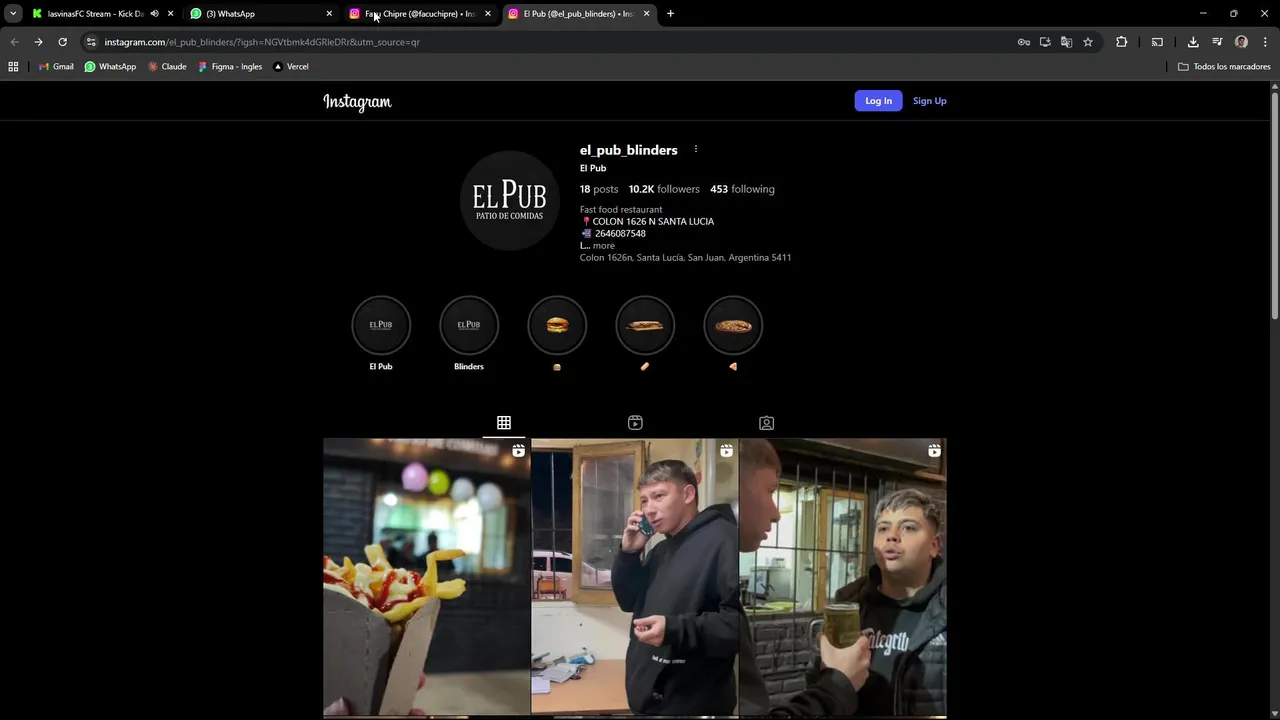Open the 453 following list
This screenshot has width=1280, height=720.
(x=742, y=189)
